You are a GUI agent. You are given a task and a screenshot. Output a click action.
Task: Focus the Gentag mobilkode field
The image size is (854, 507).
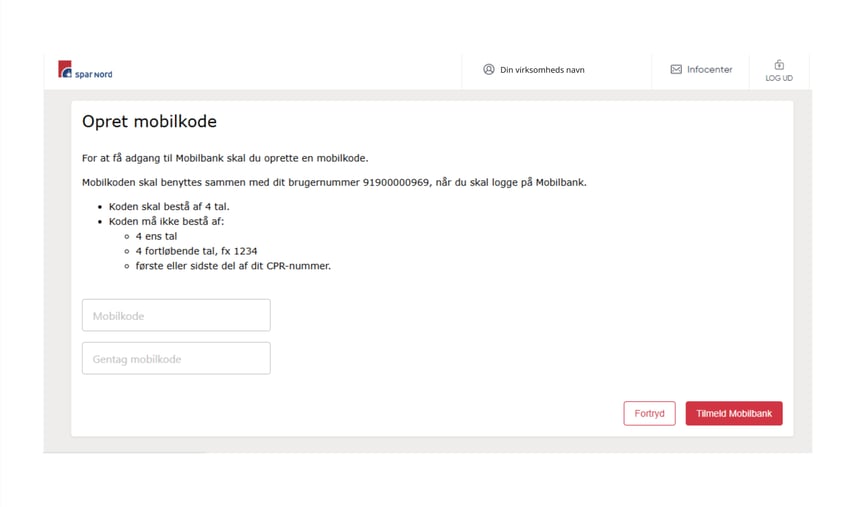176,358
